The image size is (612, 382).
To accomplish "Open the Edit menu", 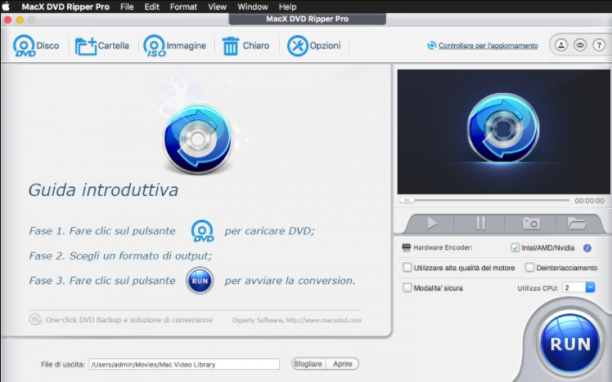I will (152, 7).
